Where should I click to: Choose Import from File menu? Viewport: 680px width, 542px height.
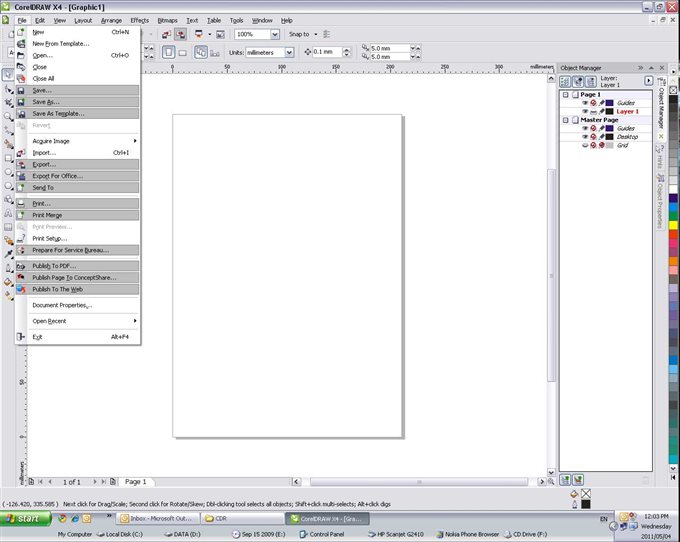coord(78,153)
